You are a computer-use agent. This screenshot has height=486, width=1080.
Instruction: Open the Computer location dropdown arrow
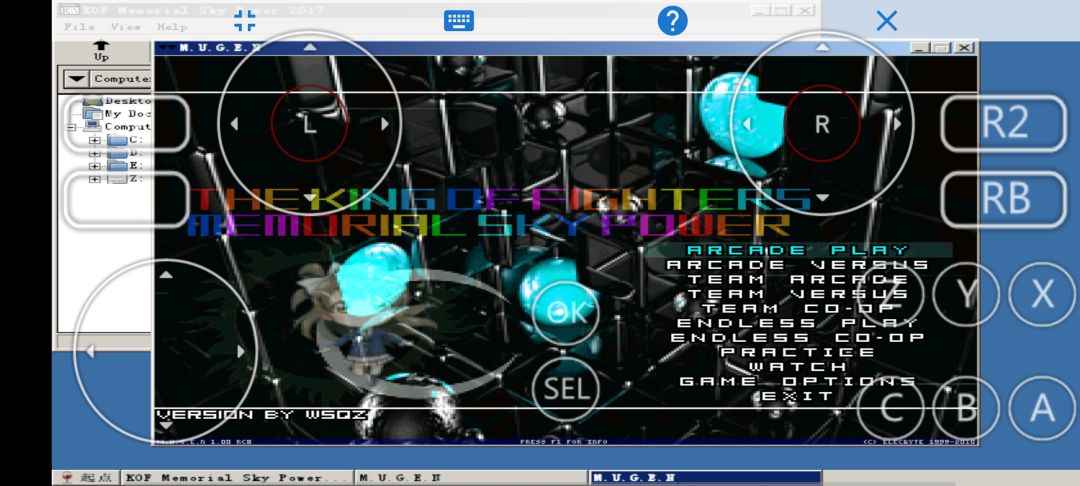76,79
